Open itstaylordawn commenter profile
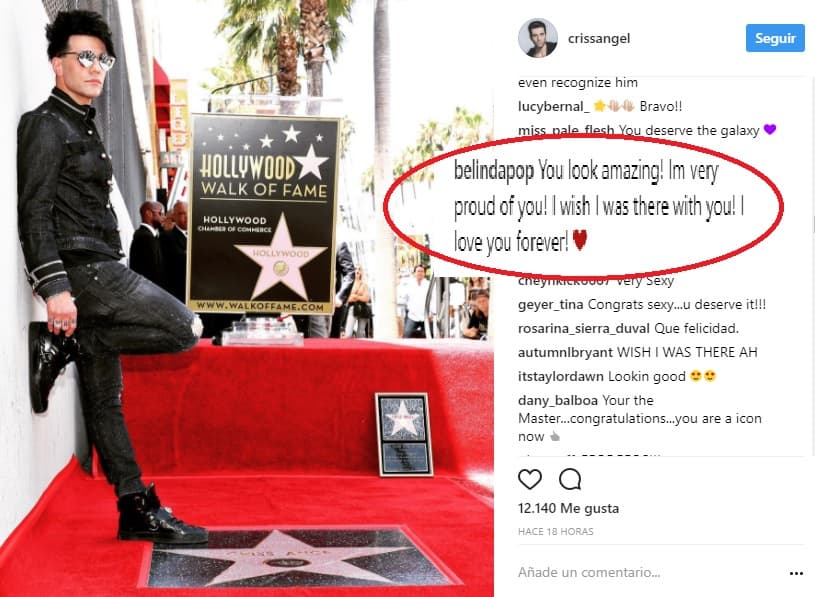815x597 pixels. point(561,376)
